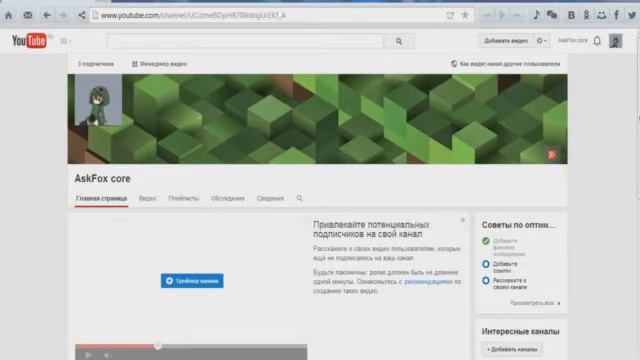
Task: Go forward with the browser forward arrow
Action: 63,16
